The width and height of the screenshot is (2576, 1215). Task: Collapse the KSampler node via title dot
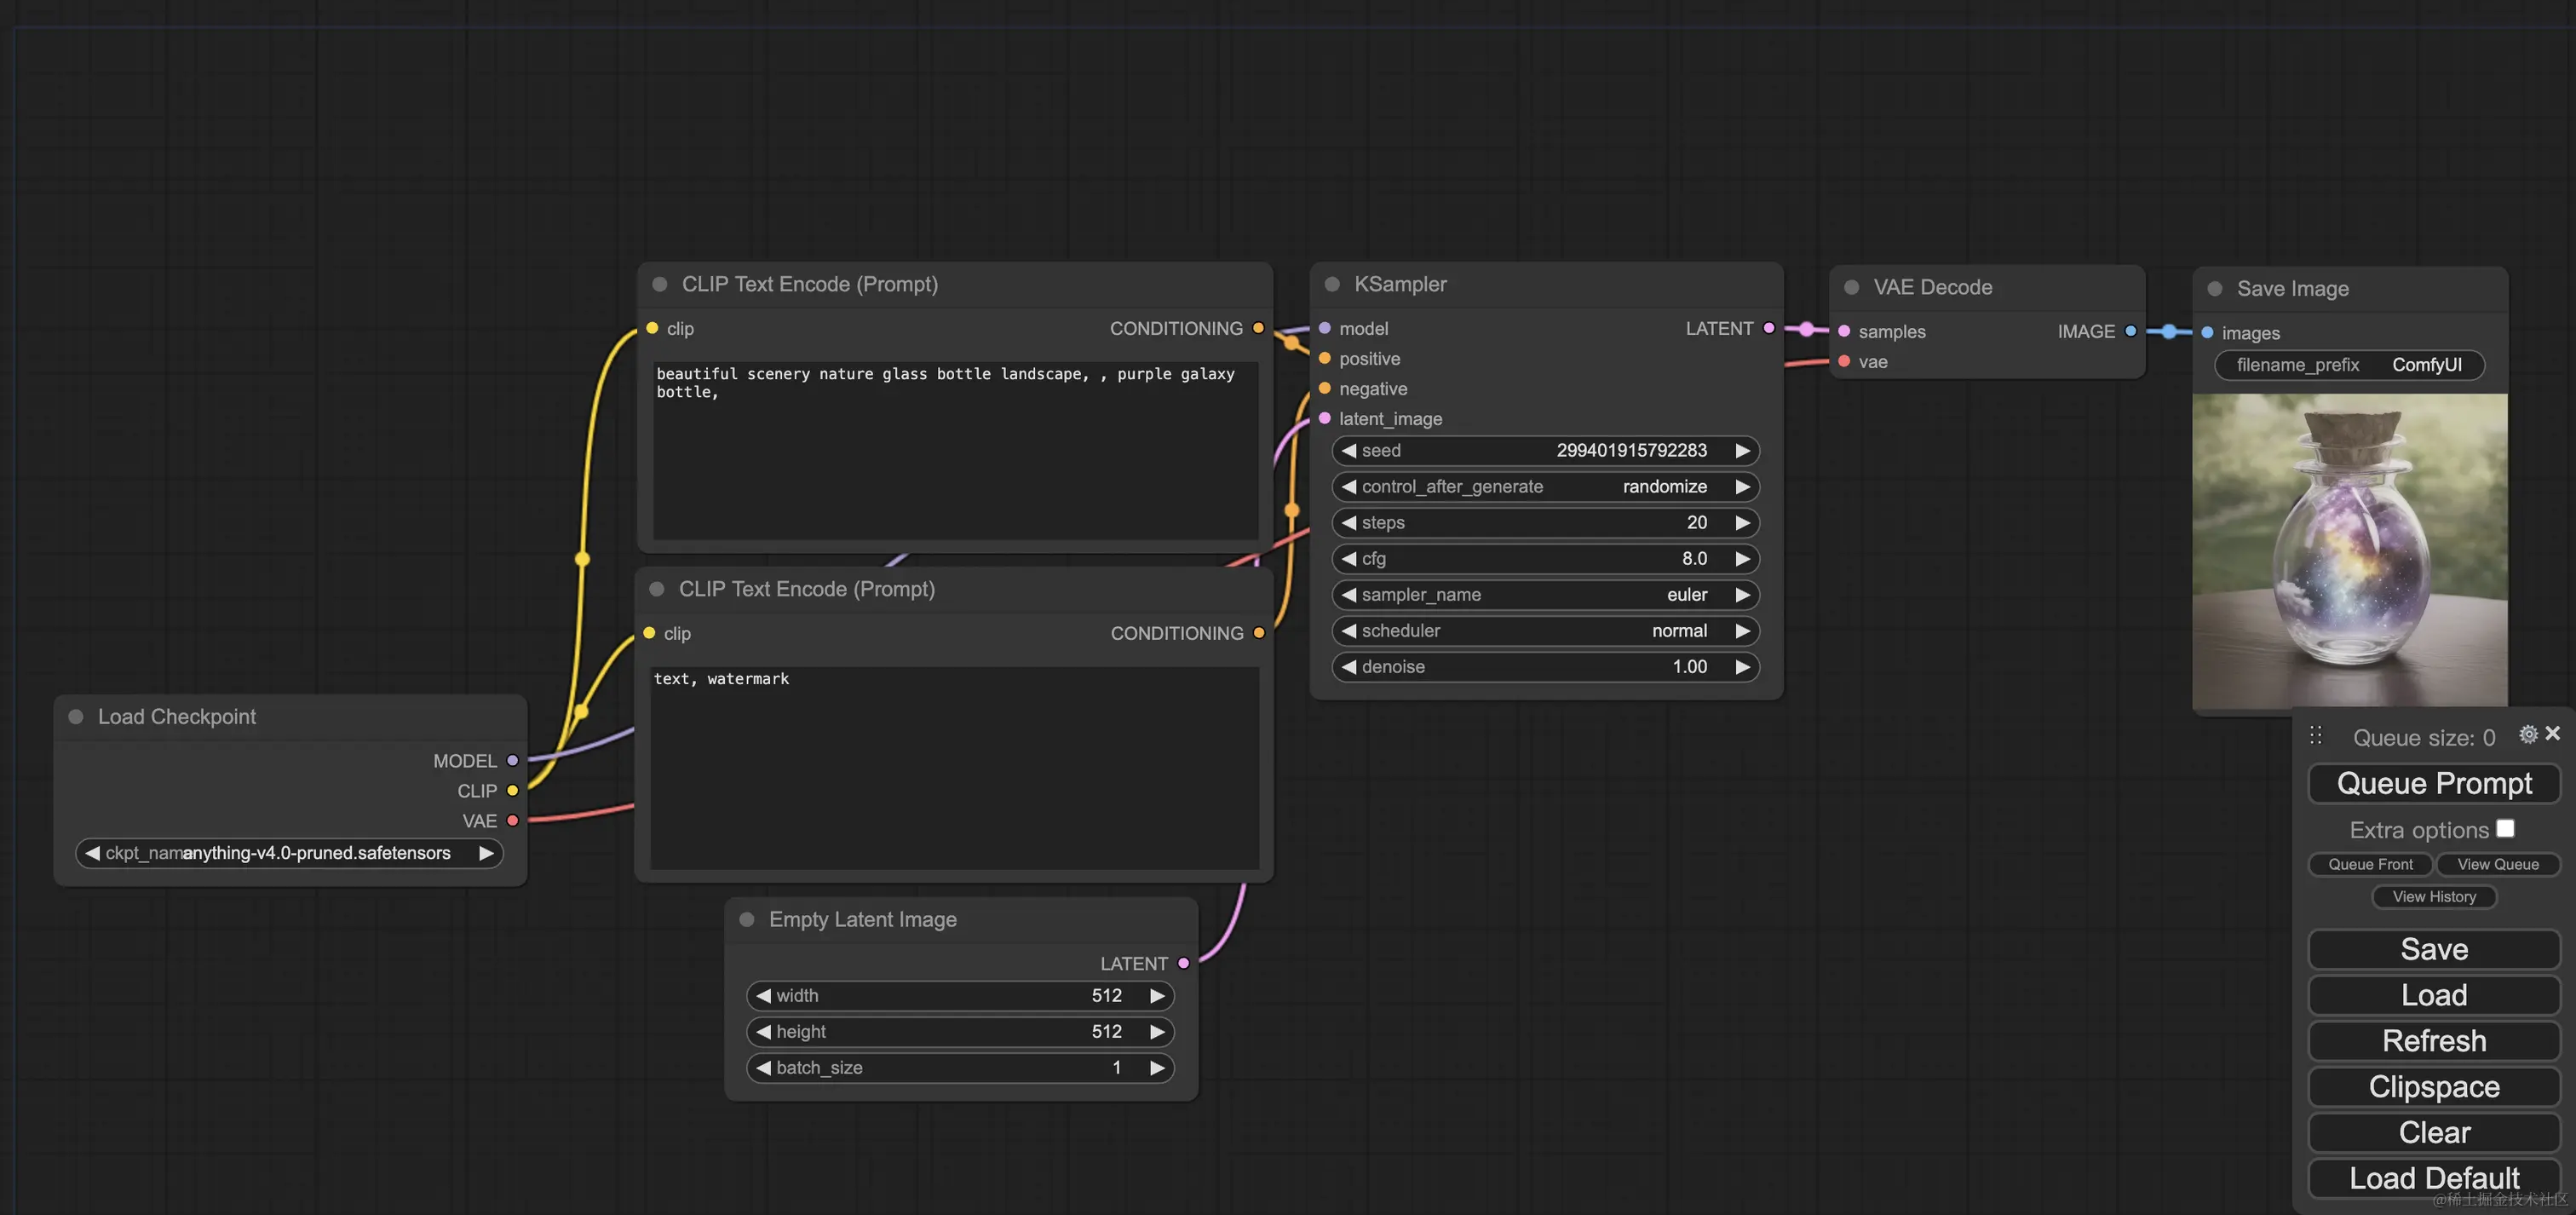(1332, 284)
